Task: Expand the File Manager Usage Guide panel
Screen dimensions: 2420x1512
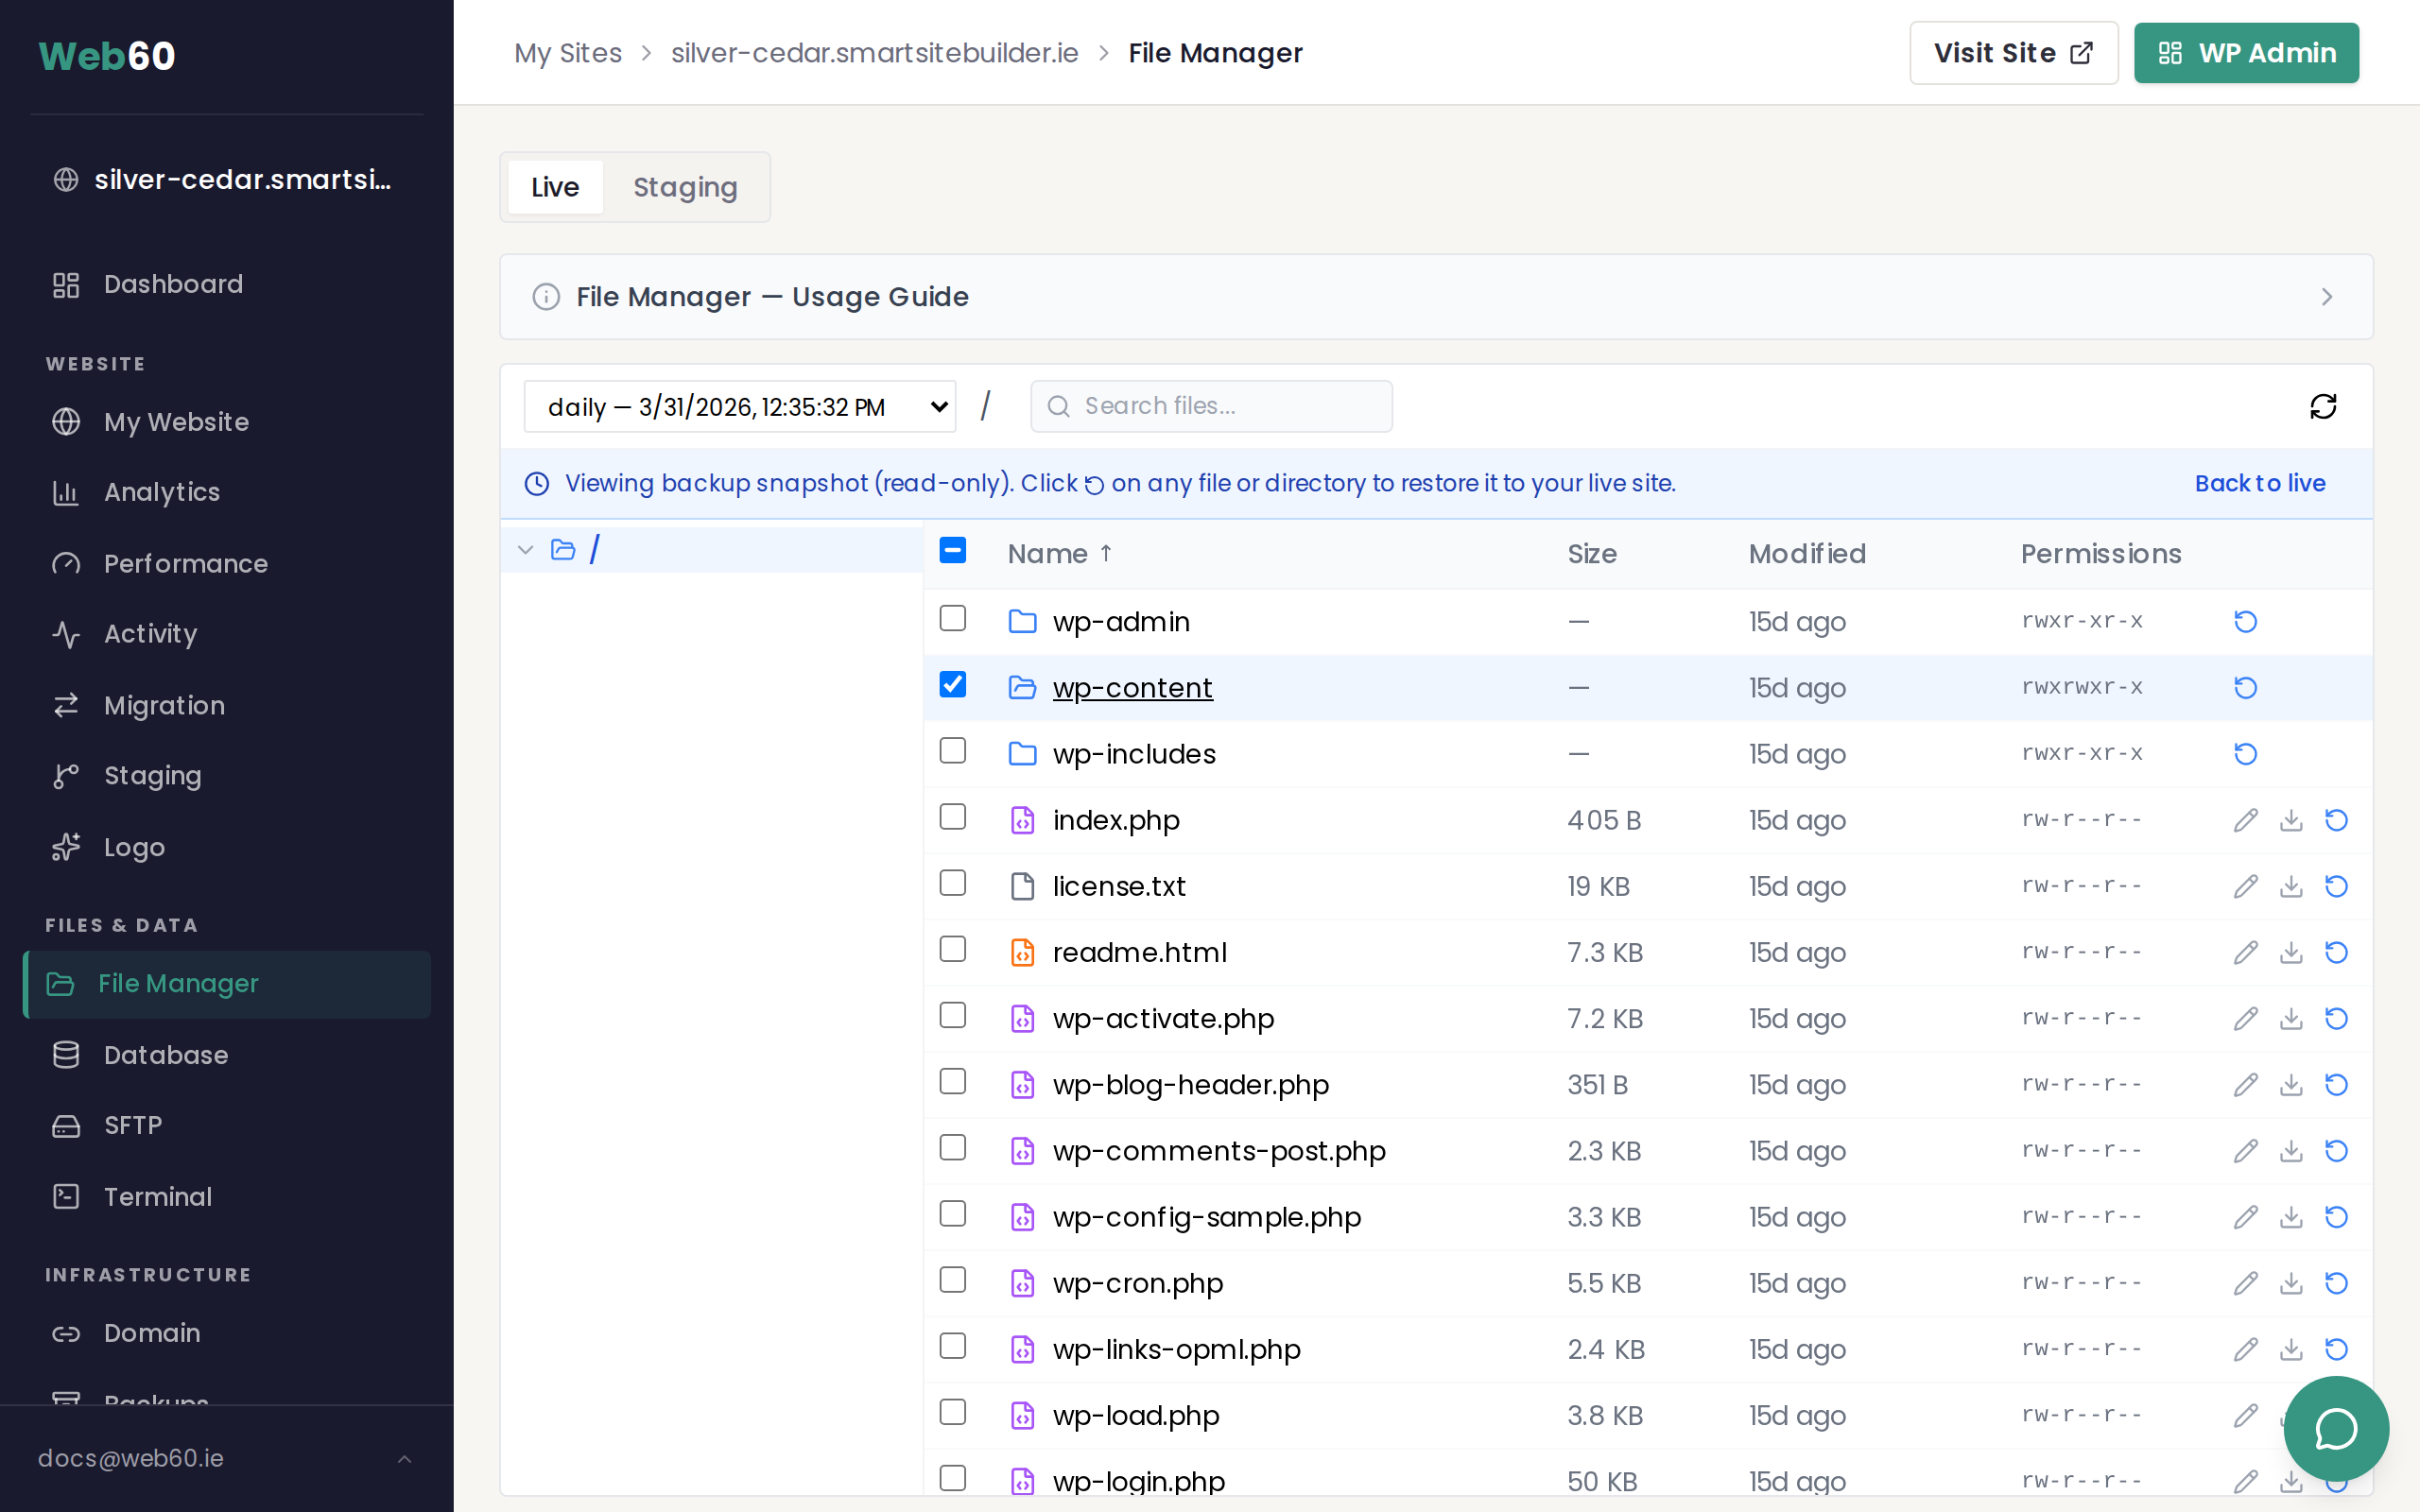Action: click(2327, 296)
